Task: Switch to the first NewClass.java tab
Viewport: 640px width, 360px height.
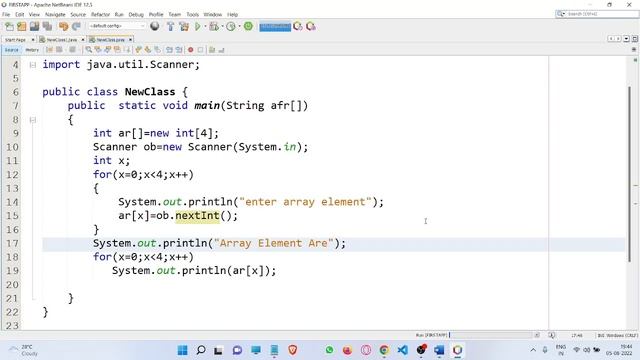Action: tap(62, 40)
